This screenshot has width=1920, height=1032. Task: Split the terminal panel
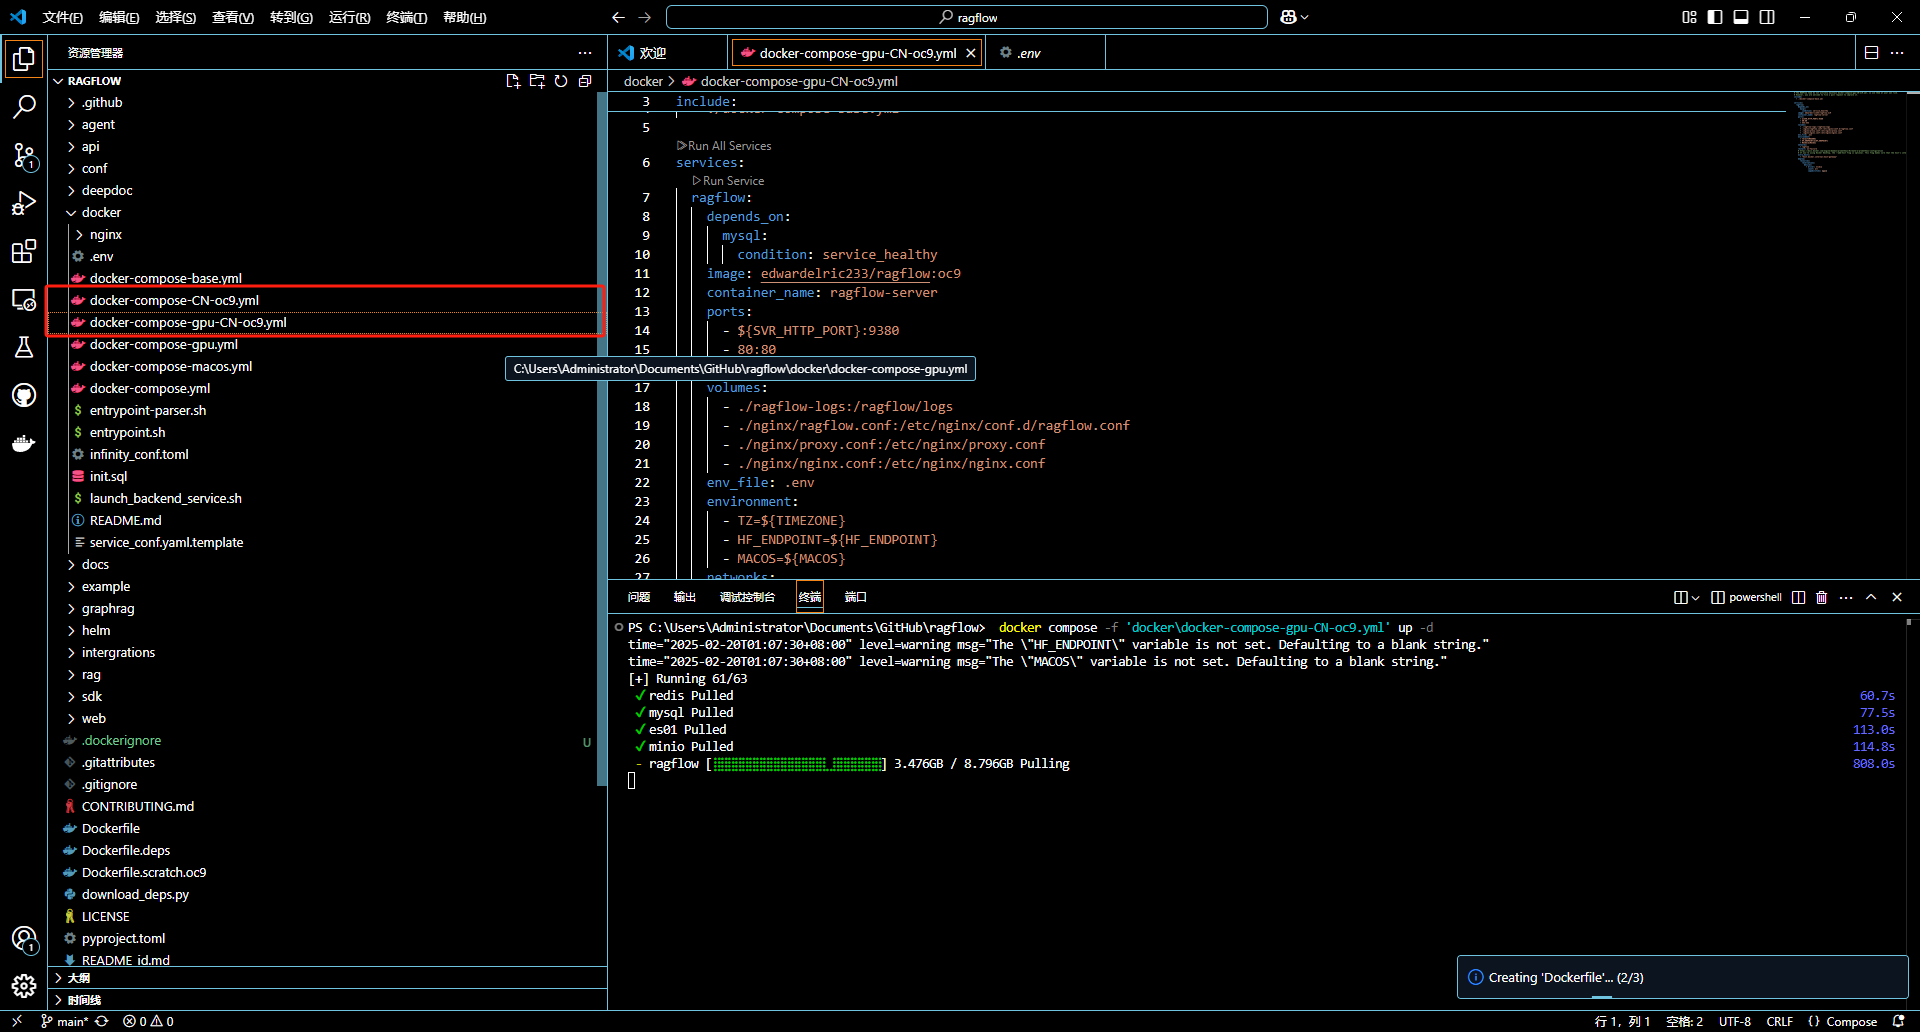click(1798, 597)
